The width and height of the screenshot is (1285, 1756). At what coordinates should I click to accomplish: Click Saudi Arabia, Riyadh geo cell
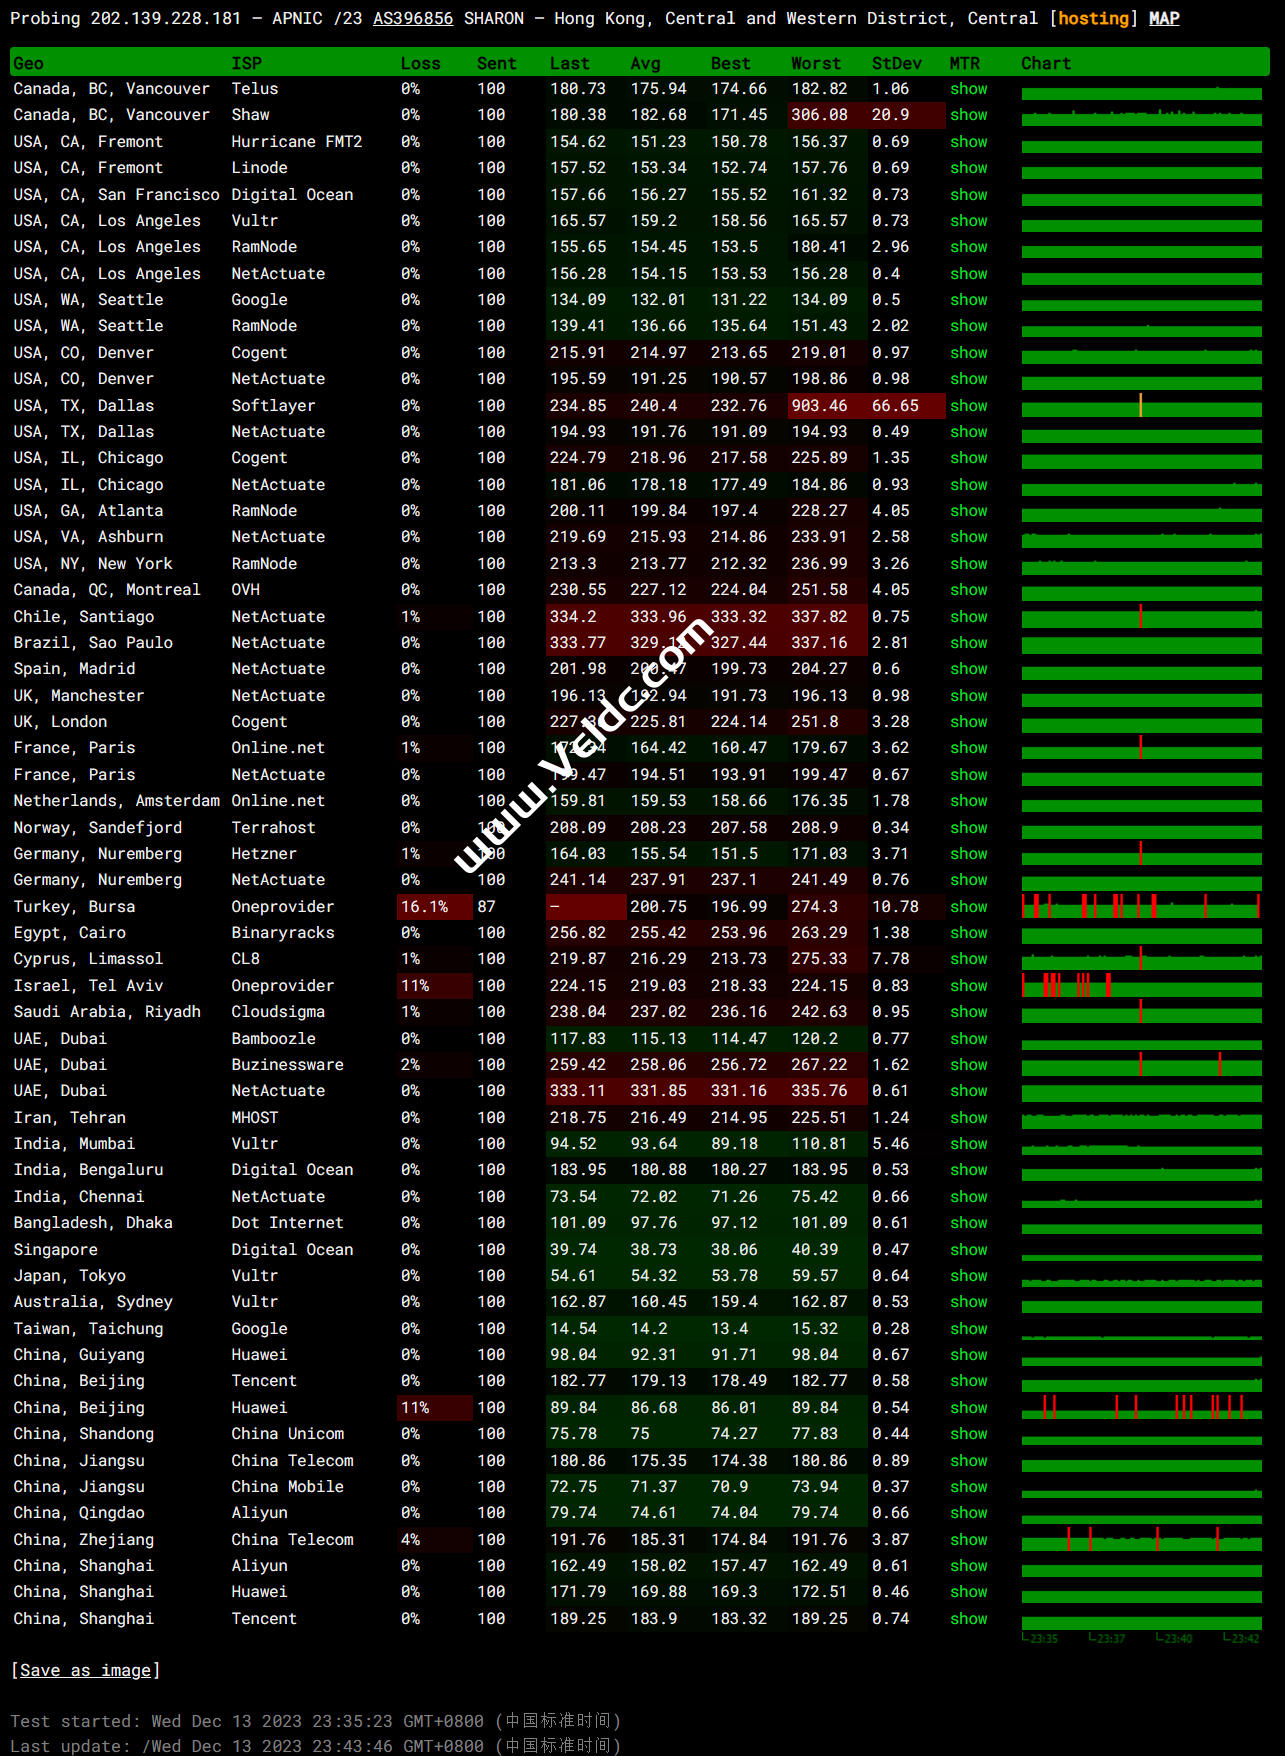tap(107, 1012)
